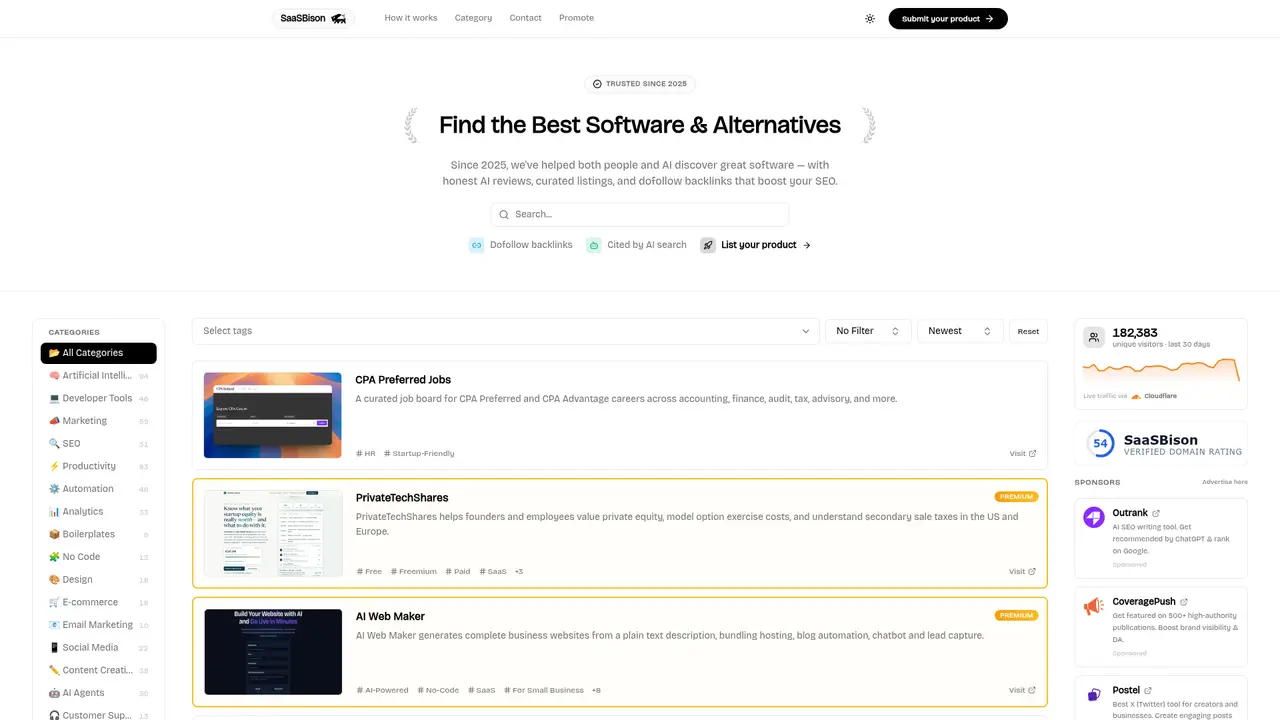This screenshot has width=1280, height=720.
Task: Open the Advertise here link
Action: point(1225,482)
